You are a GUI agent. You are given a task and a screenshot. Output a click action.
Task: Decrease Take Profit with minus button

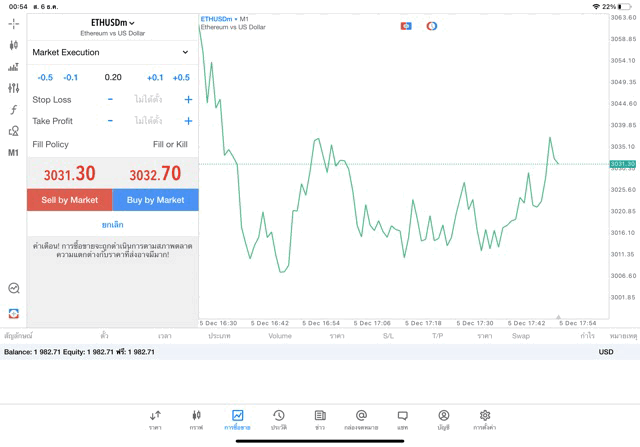click(x=110, y=121)
